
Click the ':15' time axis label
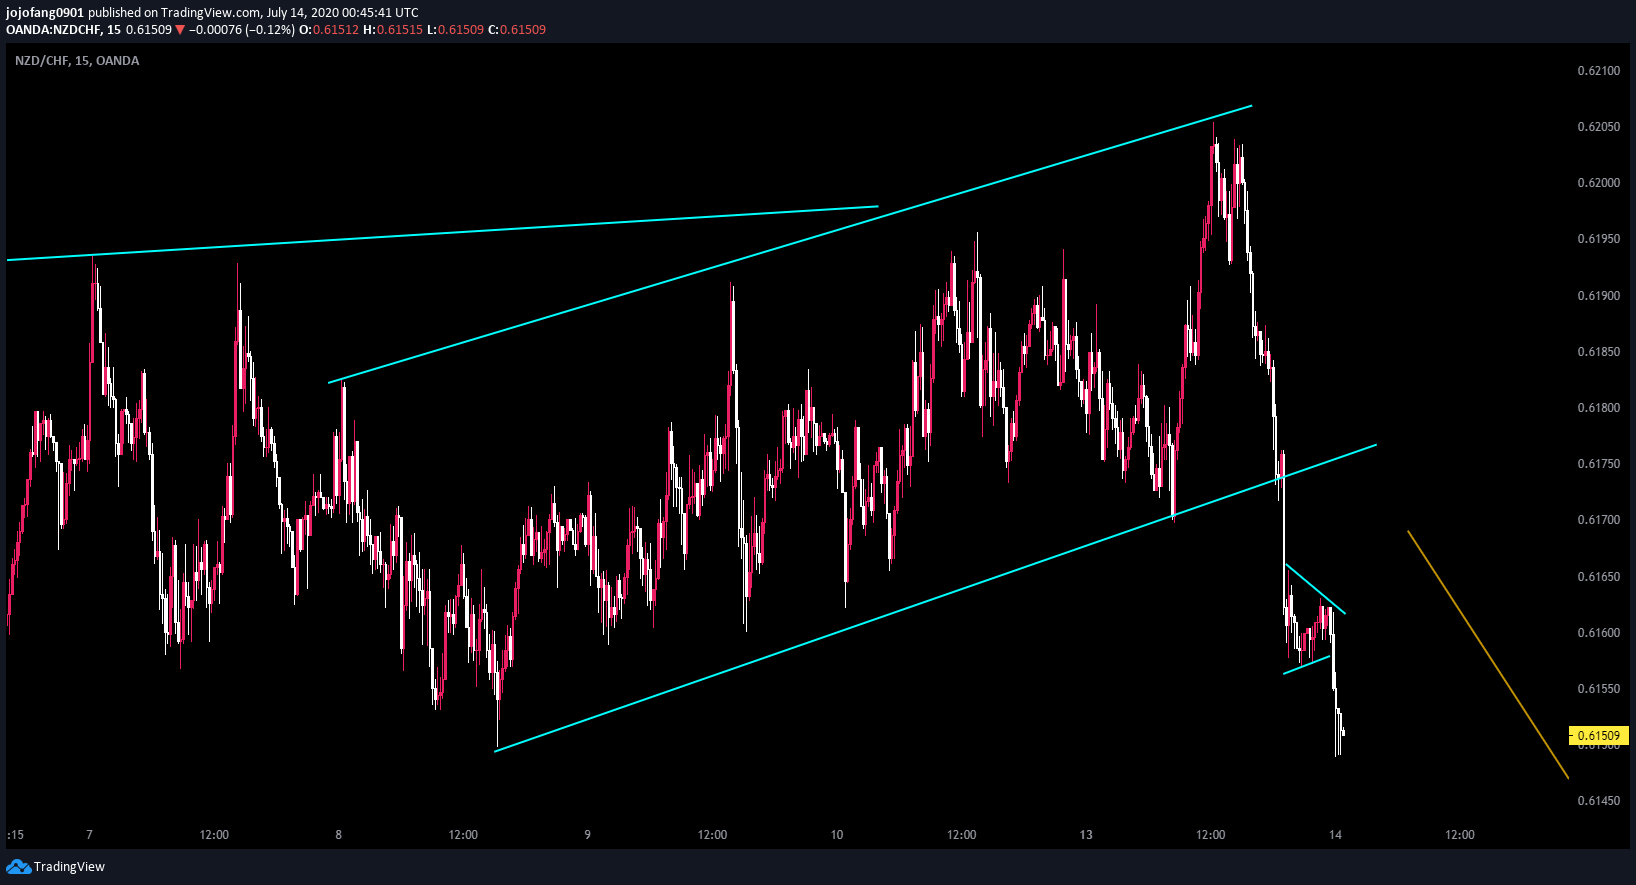coord(15,835)
